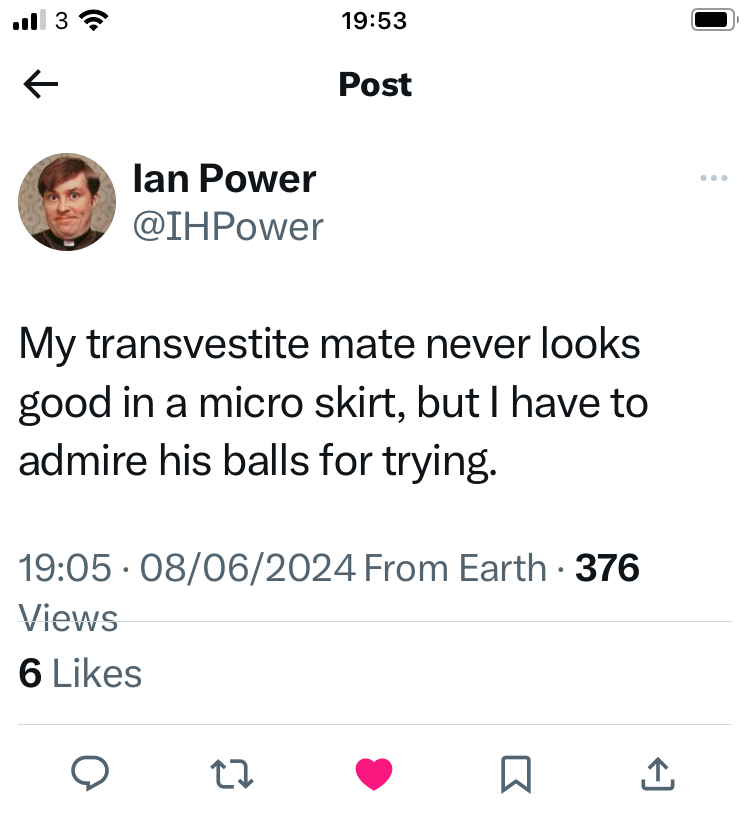Open the share post icon

(x=655, y=771)
